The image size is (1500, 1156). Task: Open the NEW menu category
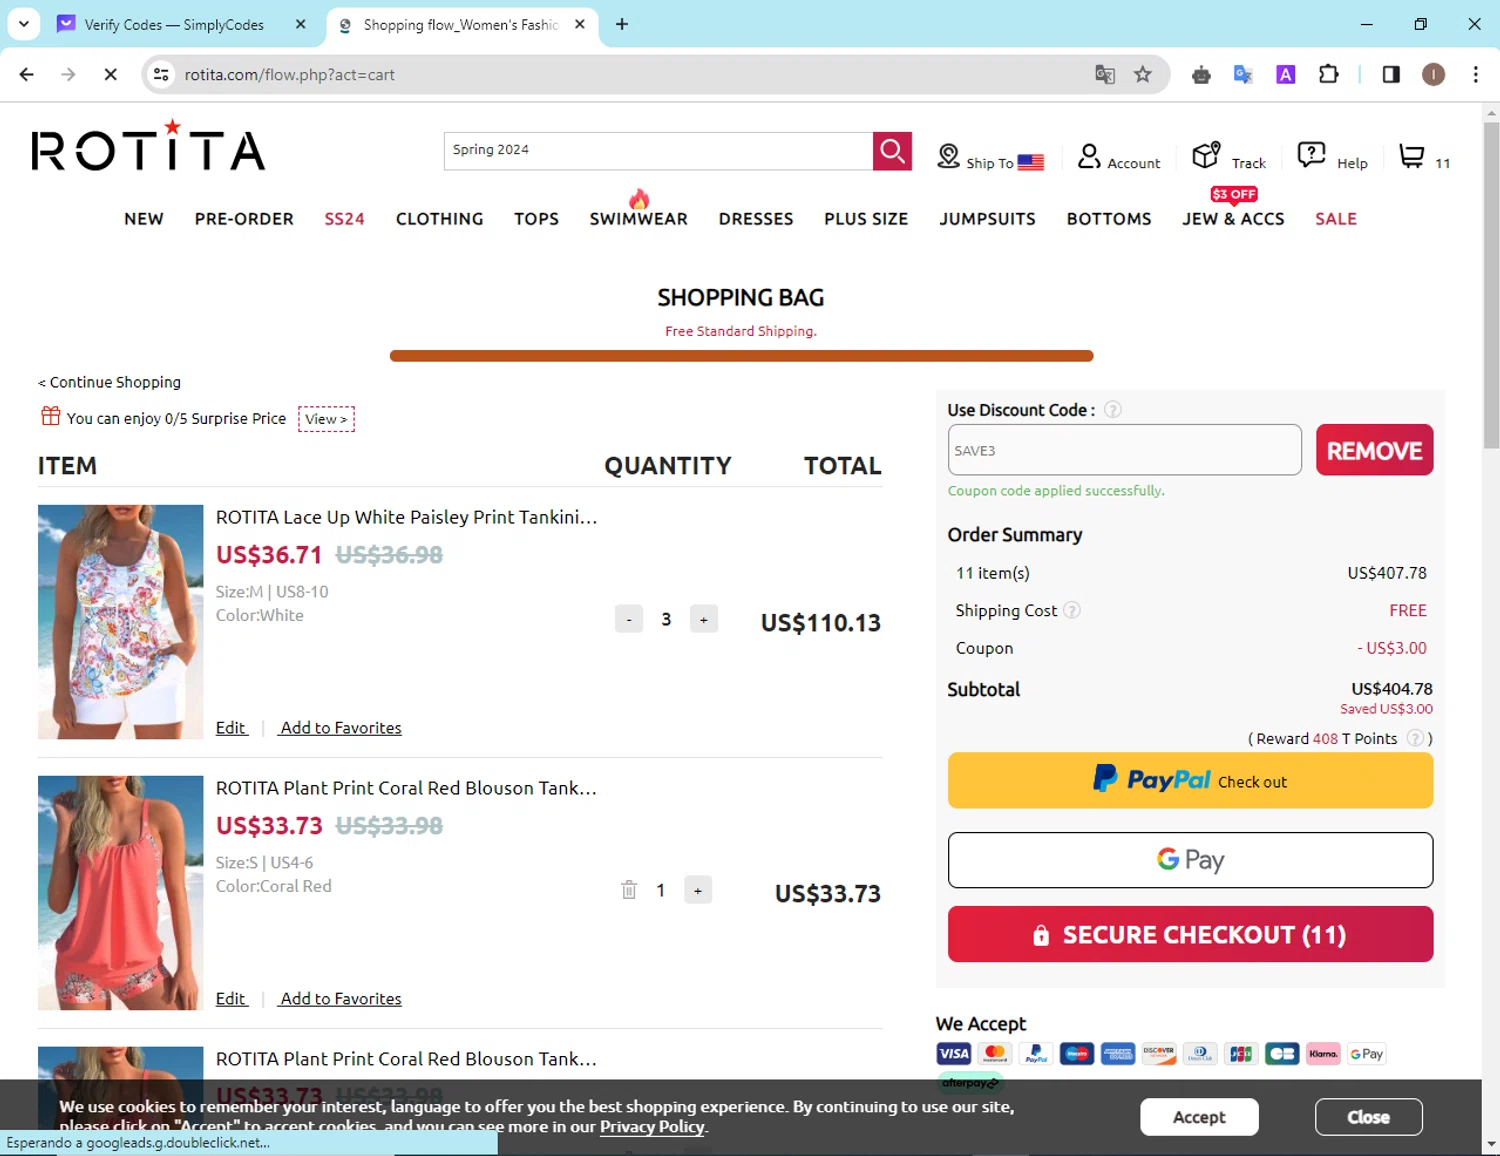[x=144, y=219]
